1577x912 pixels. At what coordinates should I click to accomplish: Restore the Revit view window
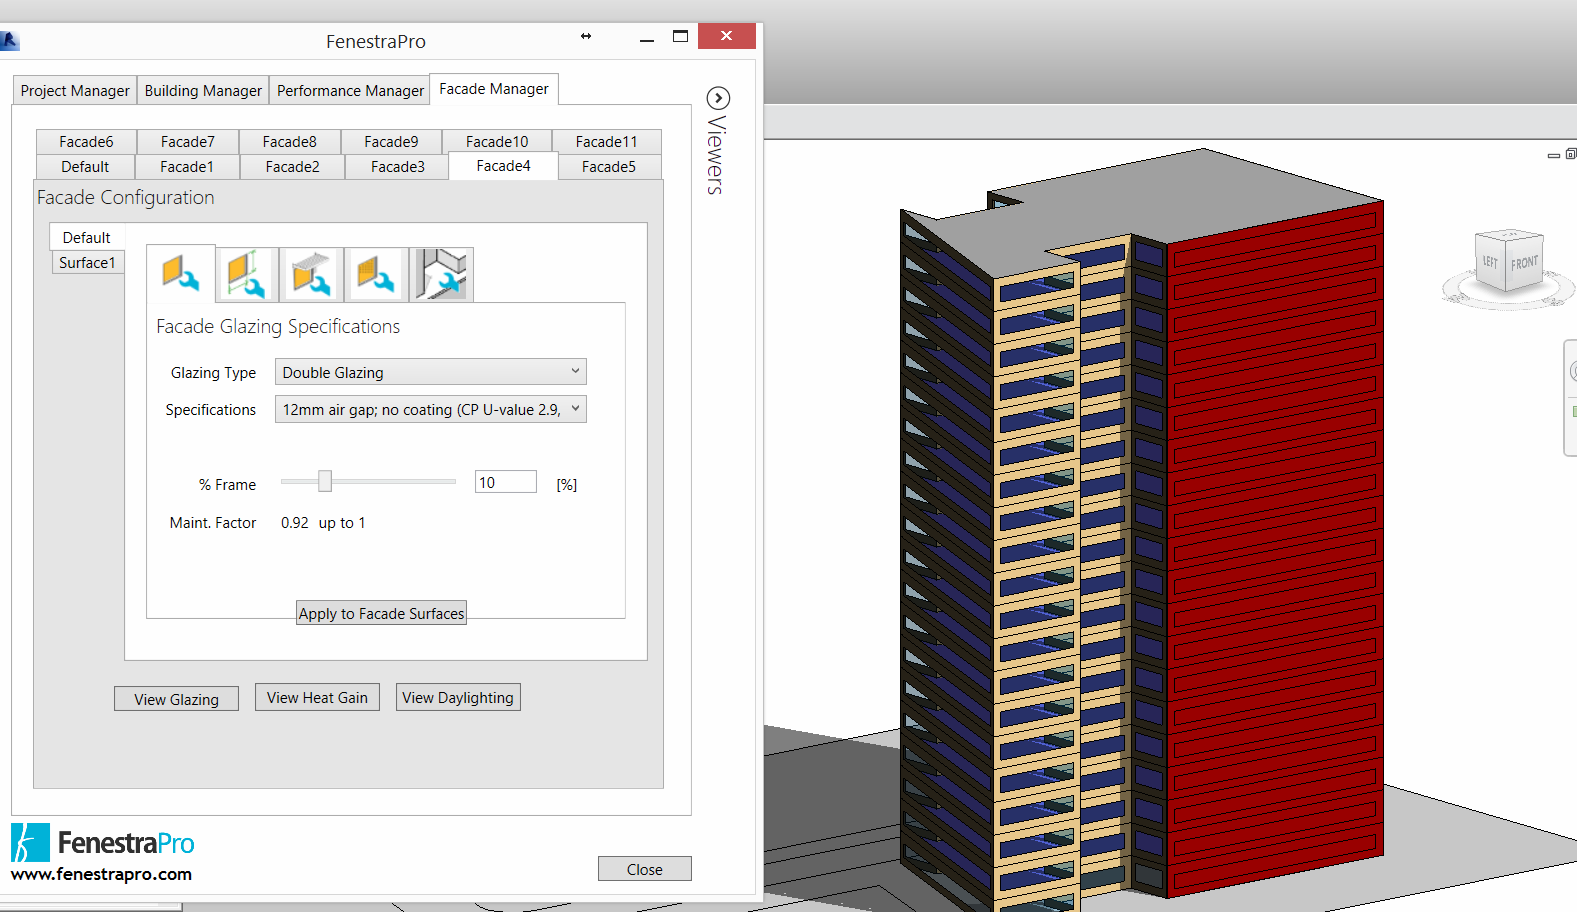pyautogui.click(x=1571, y=154)
